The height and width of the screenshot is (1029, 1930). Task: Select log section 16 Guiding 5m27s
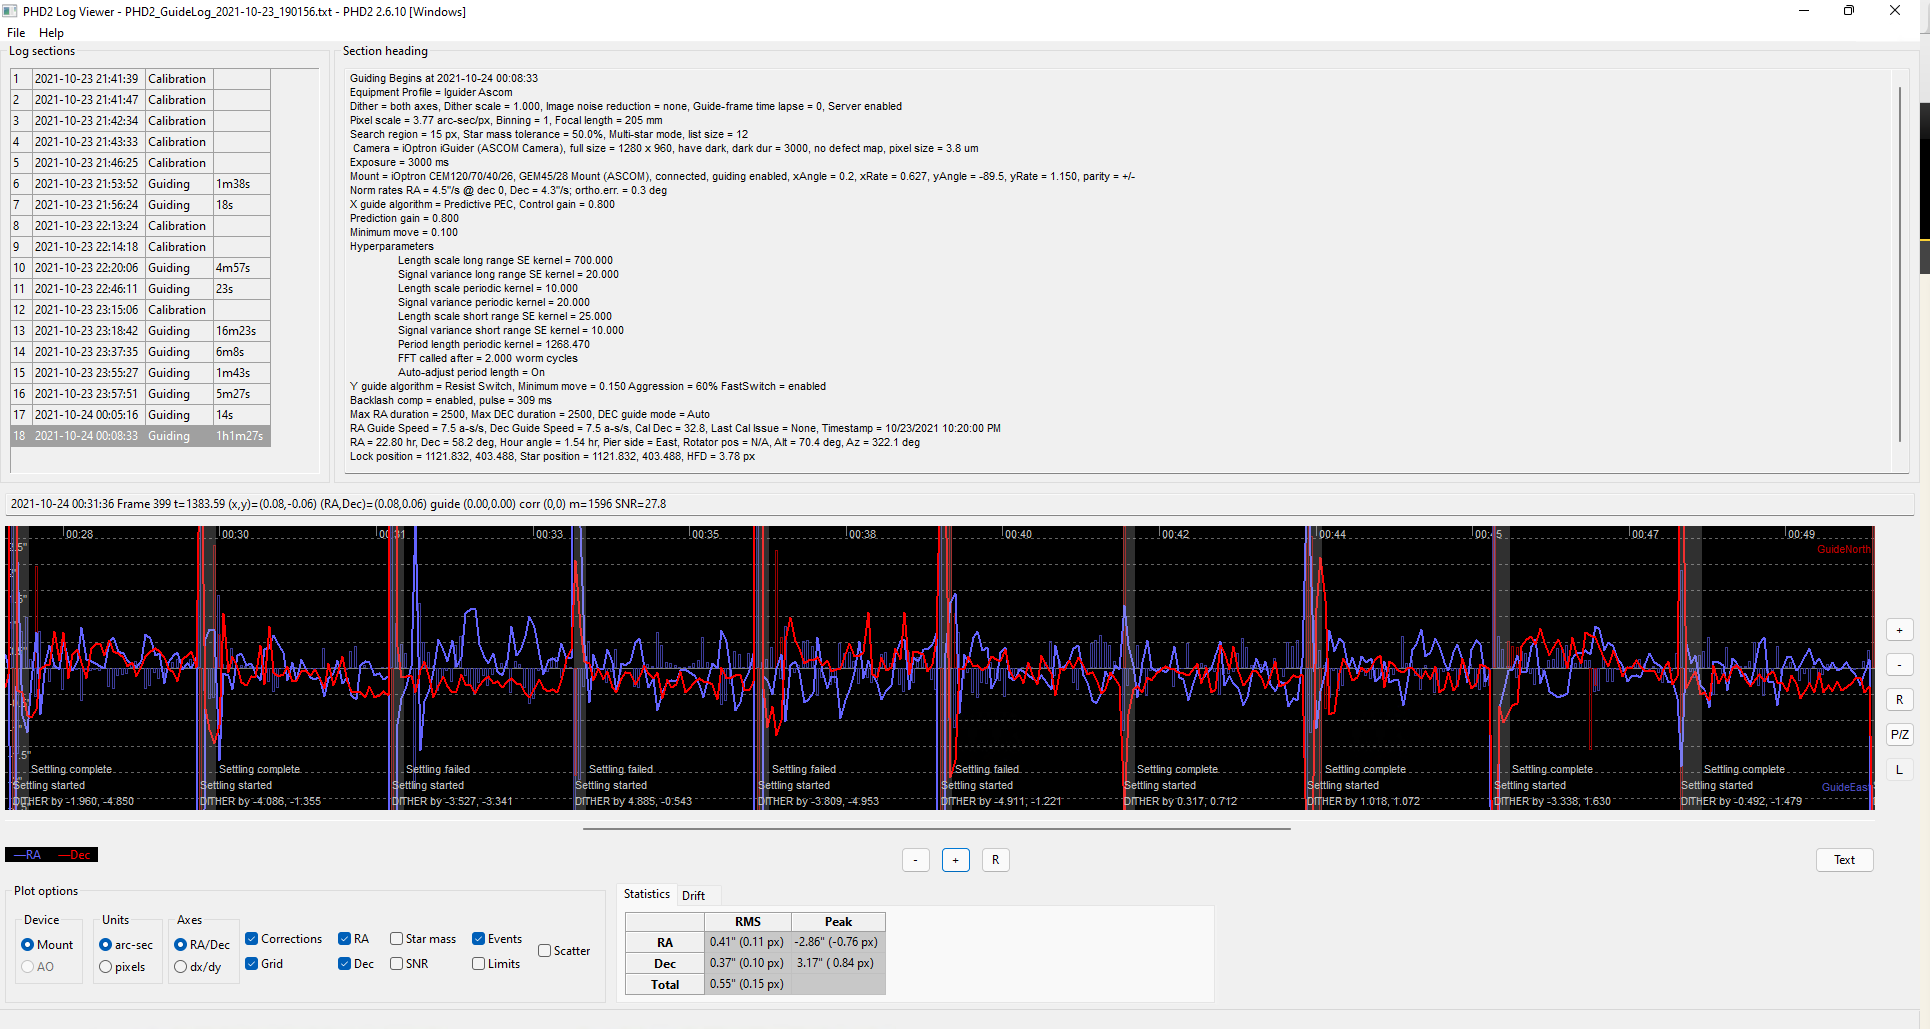click(140, 394)
